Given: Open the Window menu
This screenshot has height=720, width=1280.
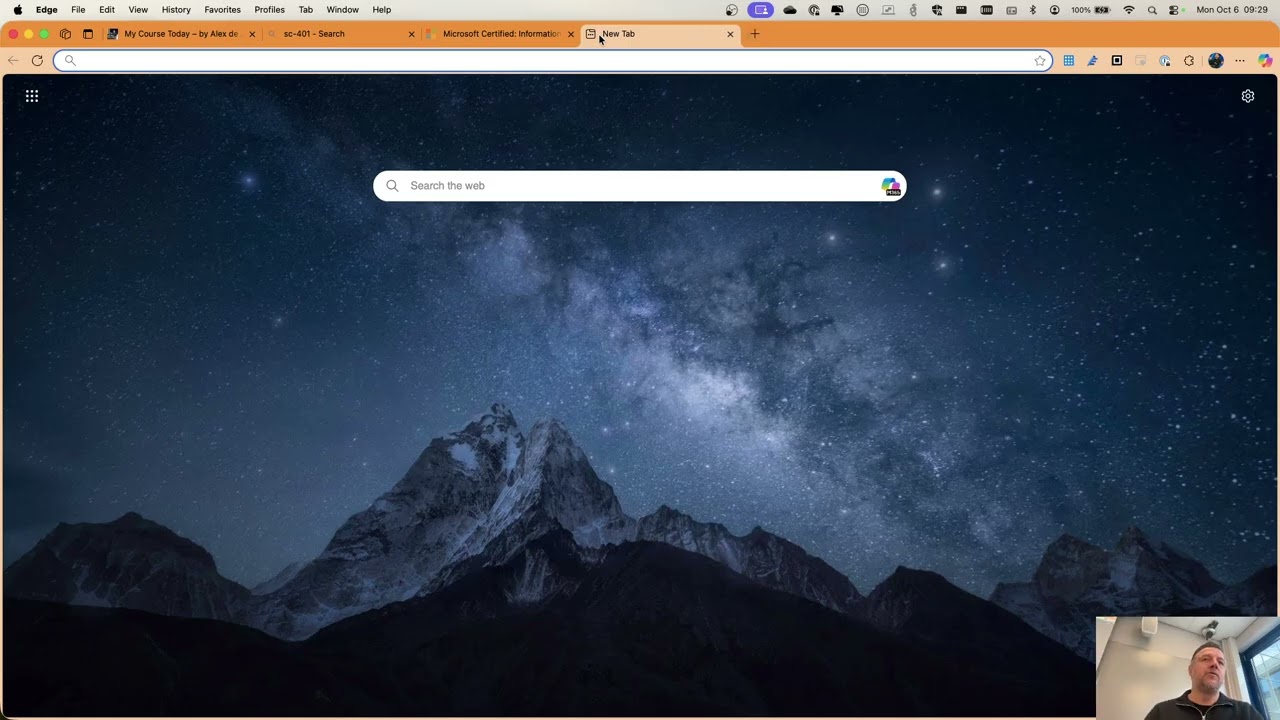Looking at the screenshot, I should (343, 10).
